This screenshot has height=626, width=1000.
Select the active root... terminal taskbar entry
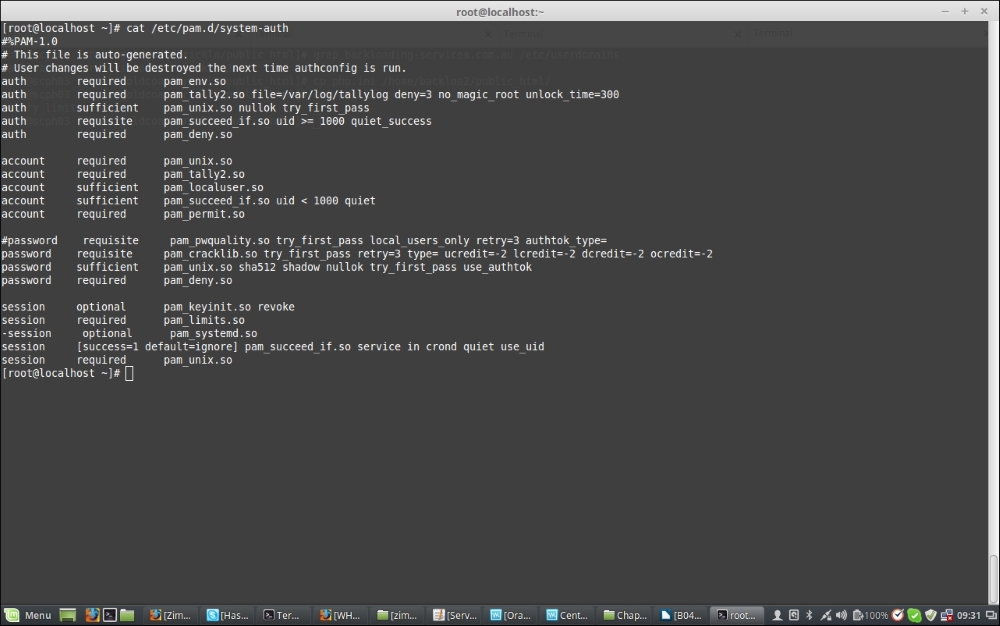pos(737,615)
